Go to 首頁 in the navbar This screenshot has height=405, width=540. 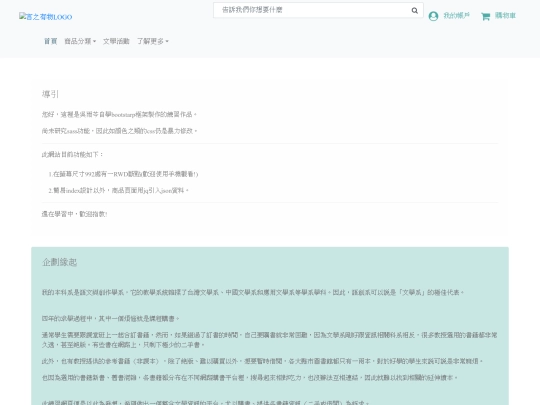click(50, 41)
